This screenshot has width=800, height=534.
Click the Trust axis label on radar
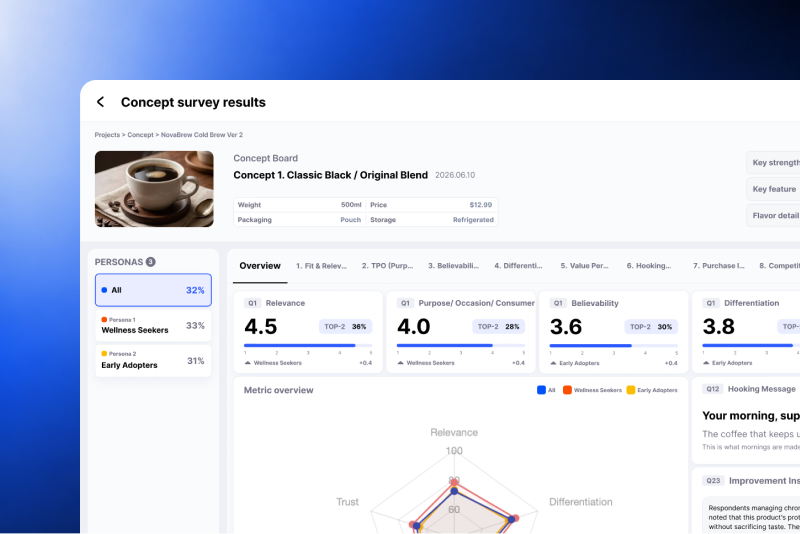347,502
